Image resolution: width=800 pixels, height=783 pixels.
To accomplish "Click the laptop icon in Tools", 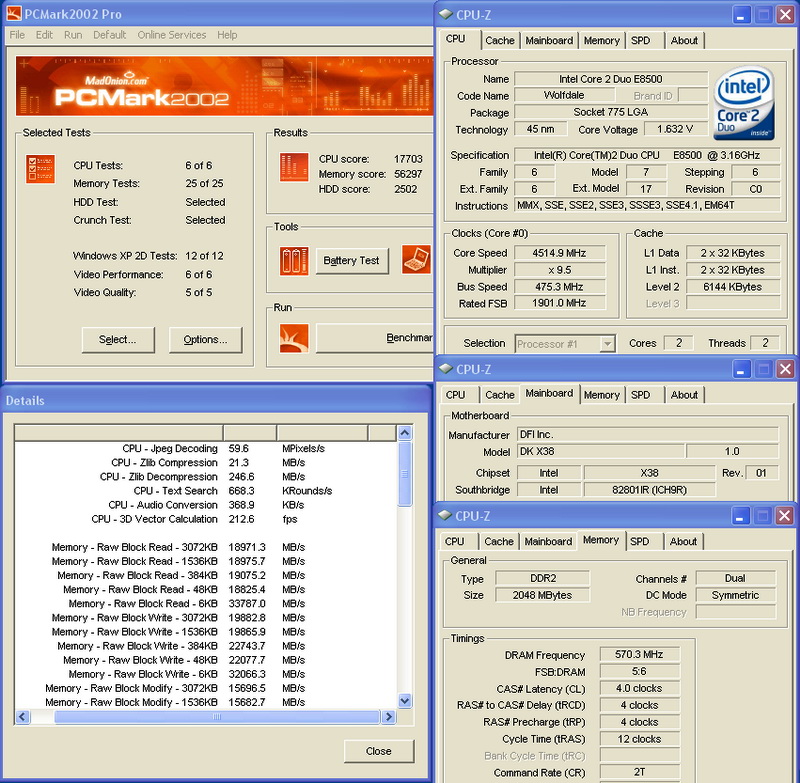I will click(416, 260).
